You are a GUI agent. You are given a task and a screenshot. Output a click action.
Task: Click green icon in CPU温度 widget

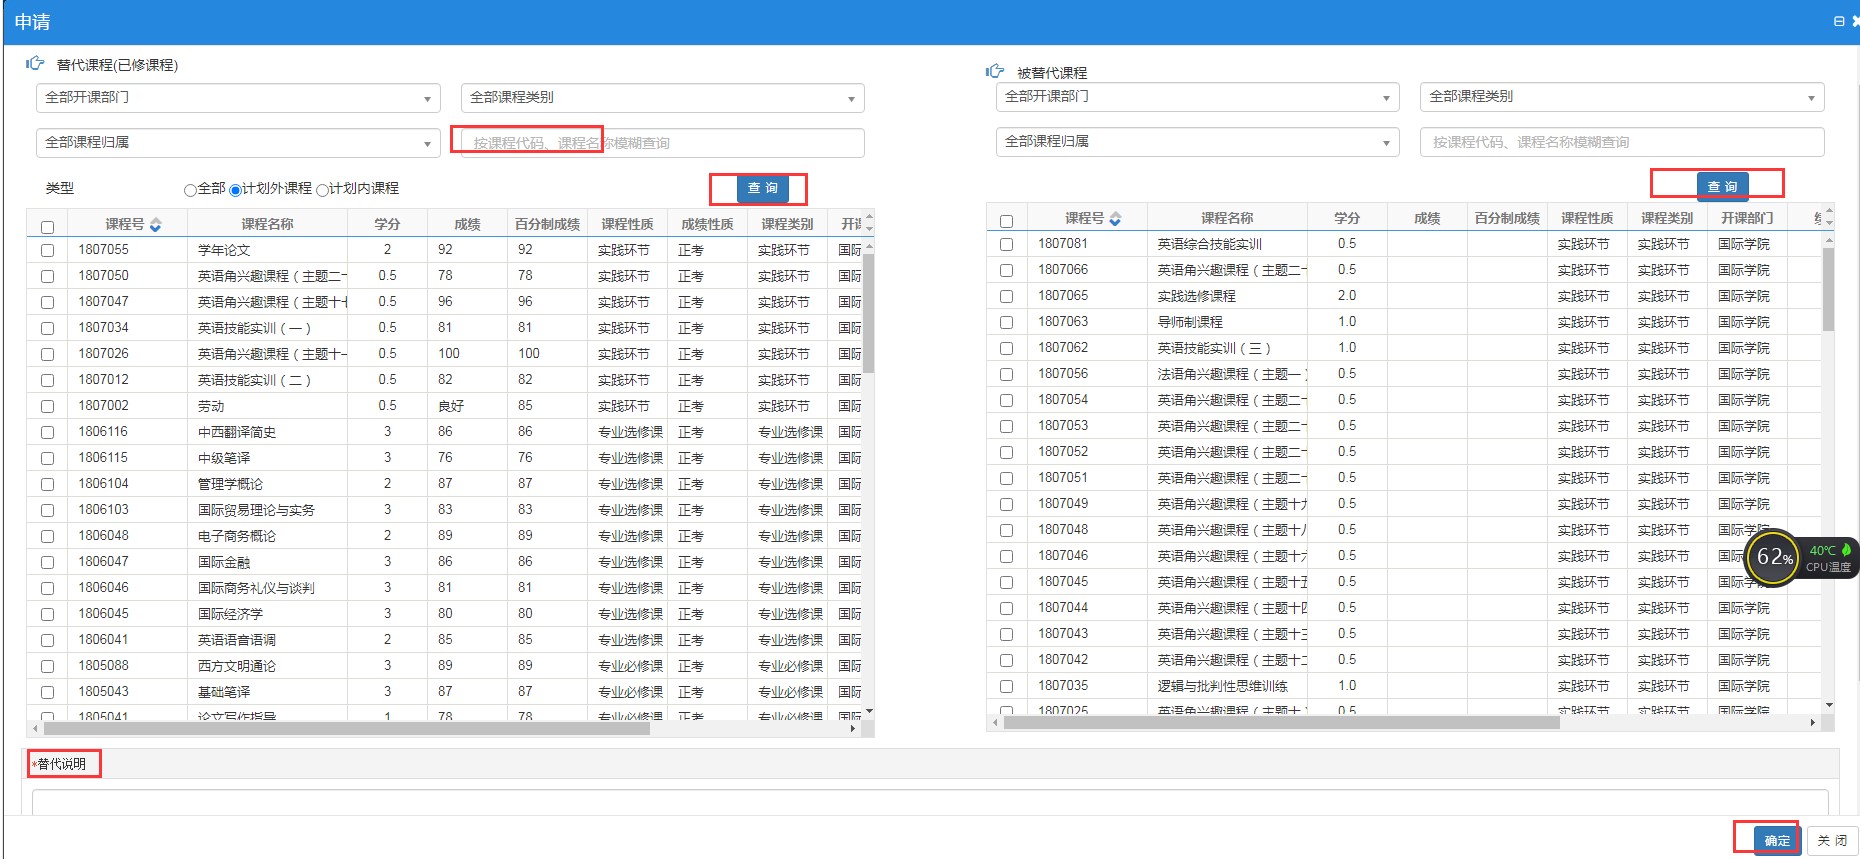[x=1846, y=550]
